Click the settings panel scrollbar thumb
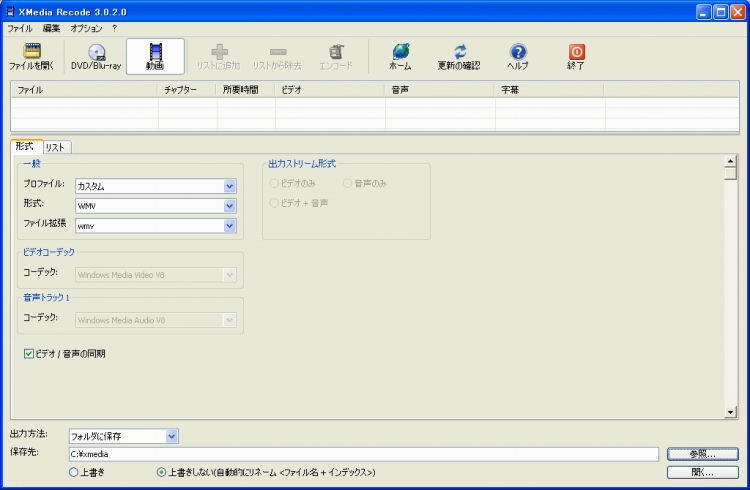 click(x=730, y=173)
